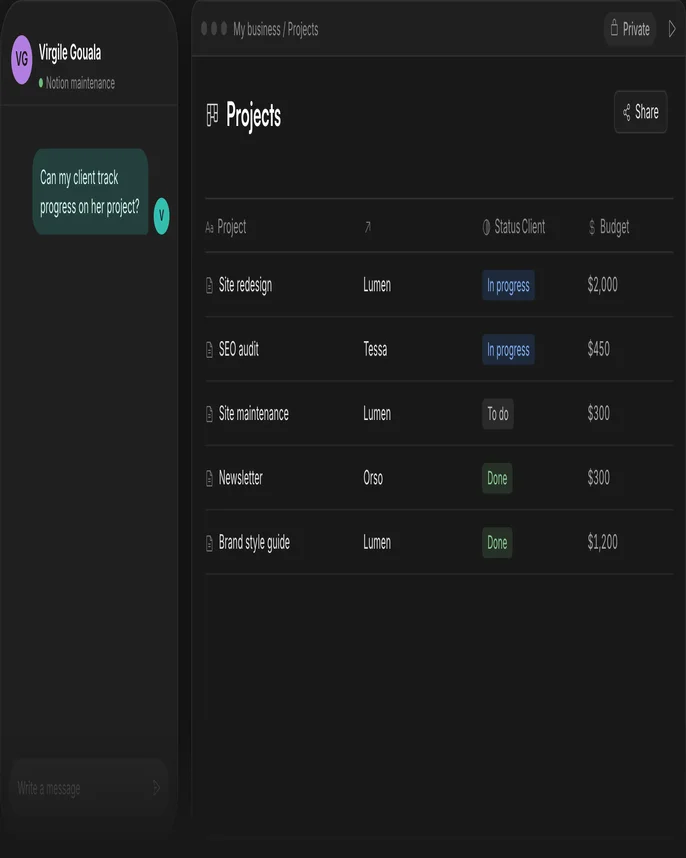Open the SEO audit page icon

209,350
